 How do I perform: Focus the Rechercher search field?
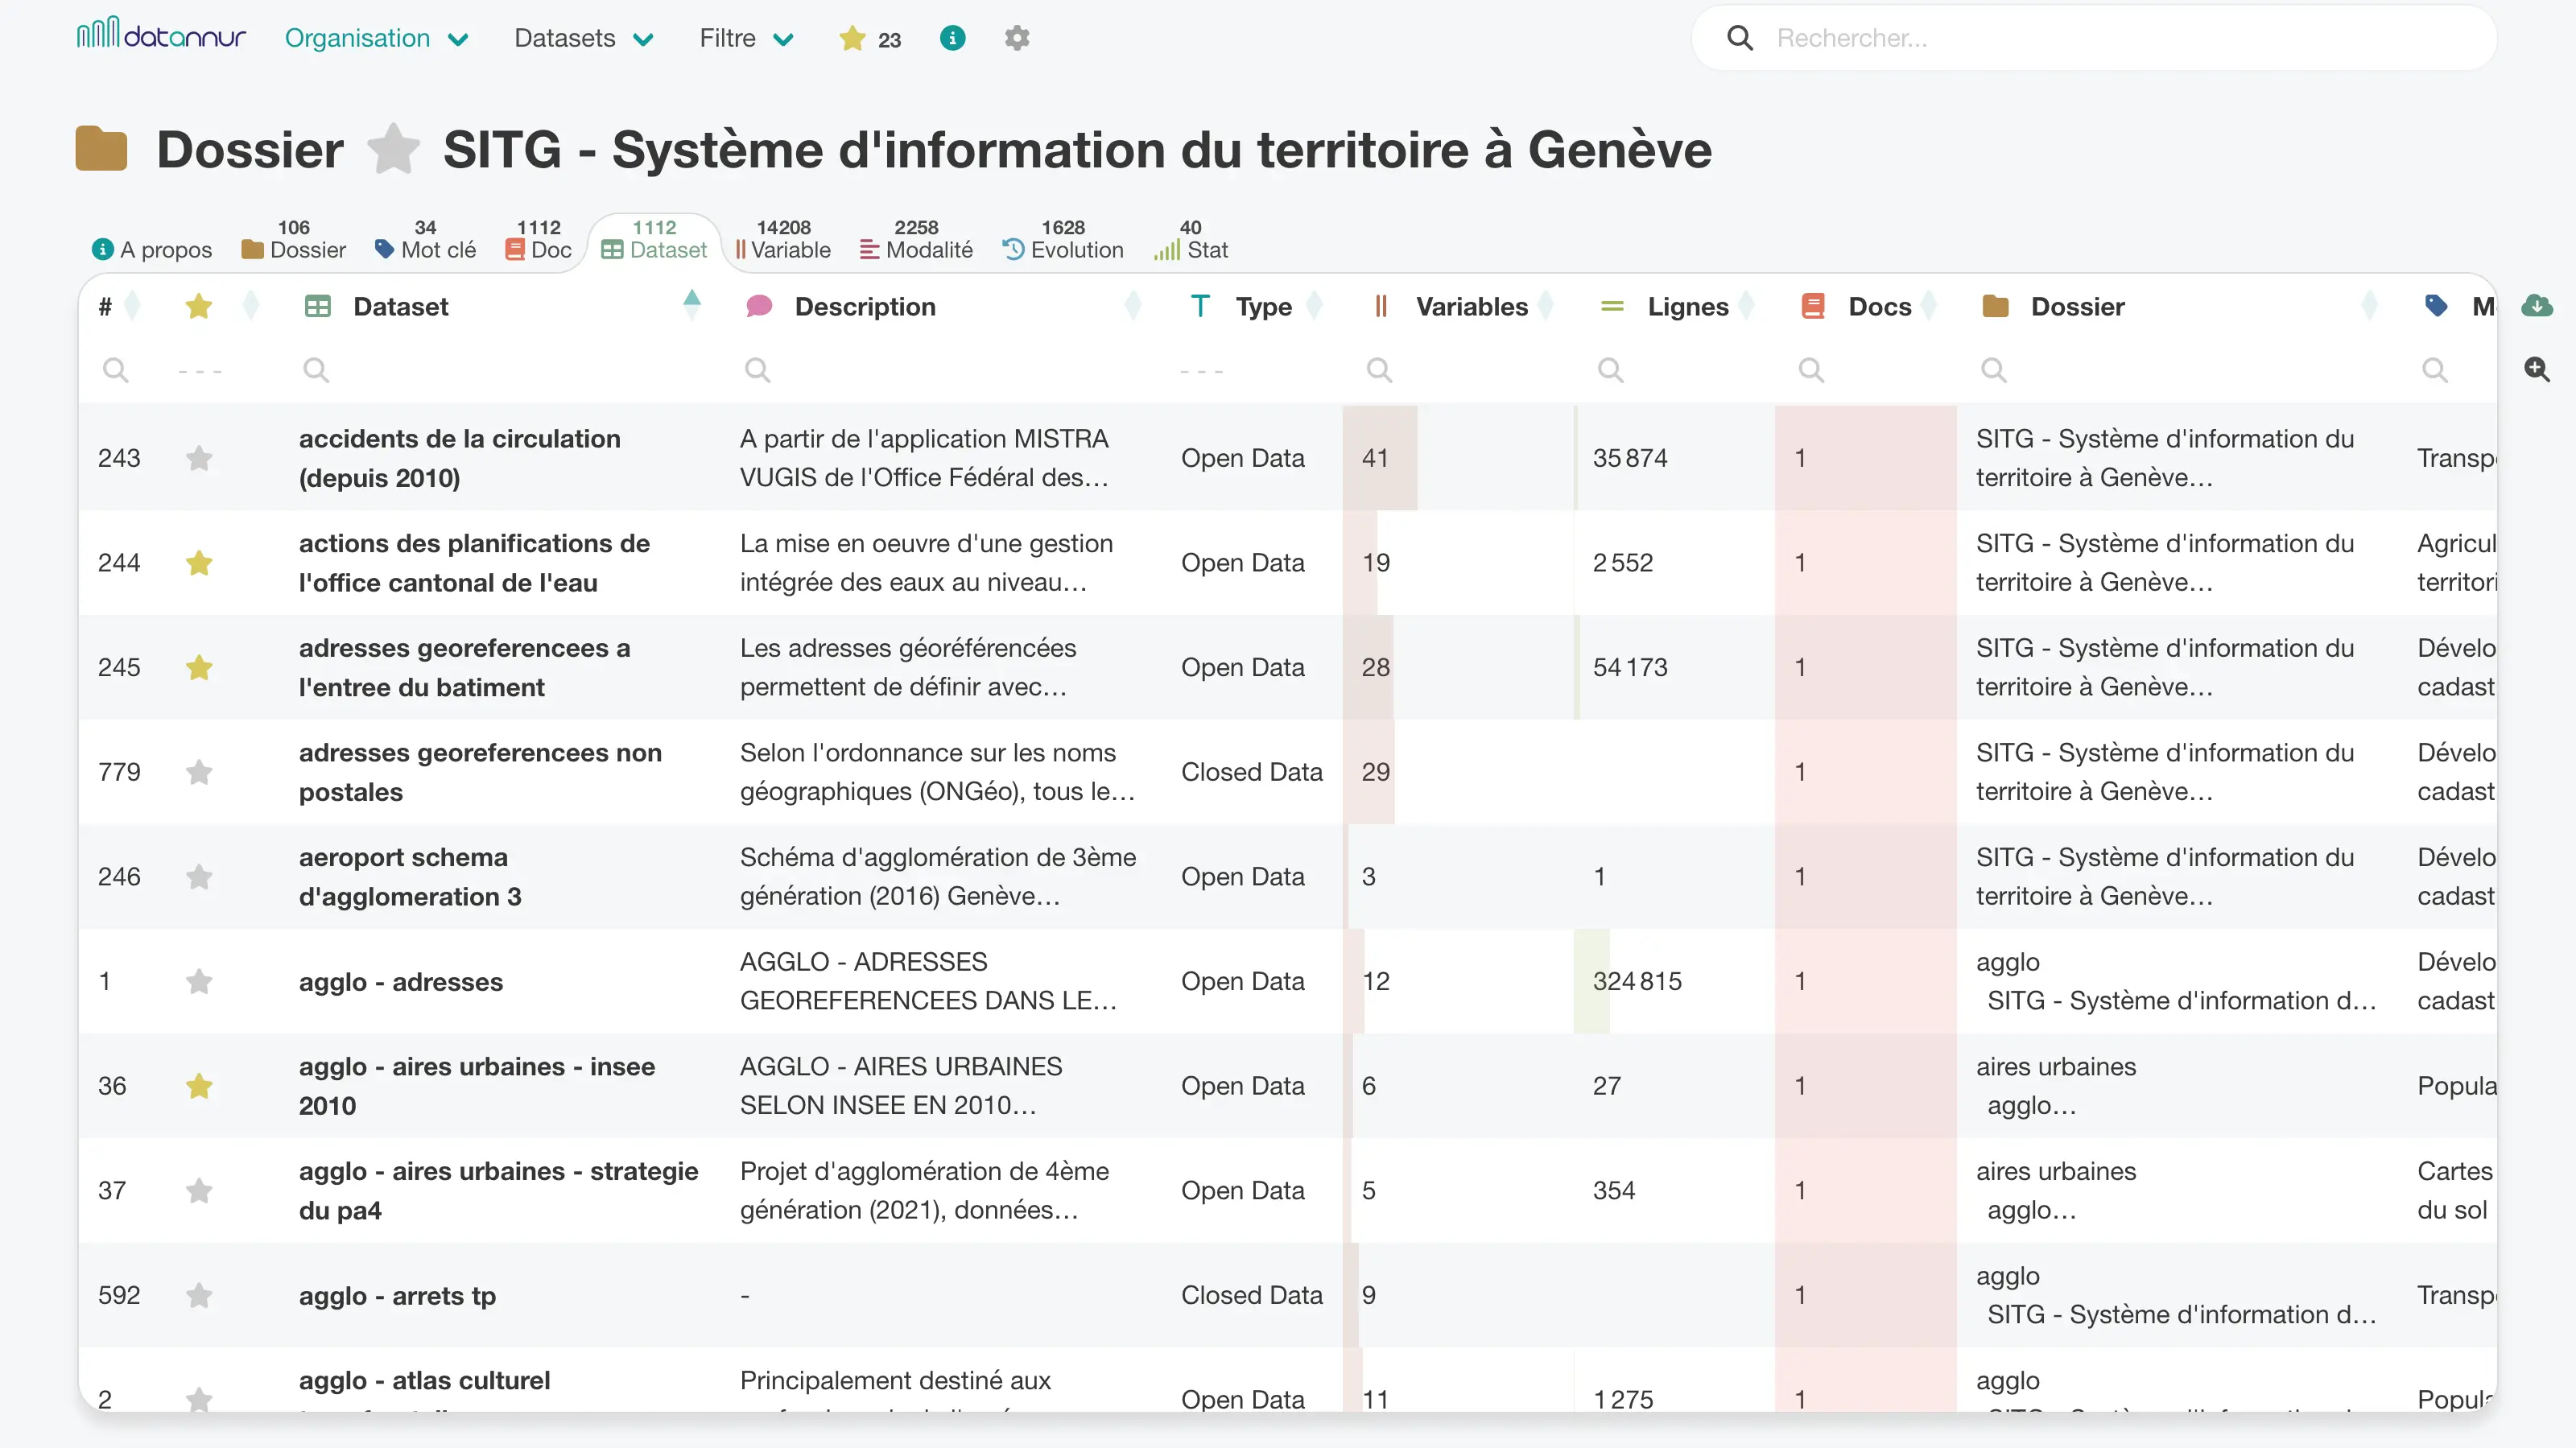[2094, 38]
